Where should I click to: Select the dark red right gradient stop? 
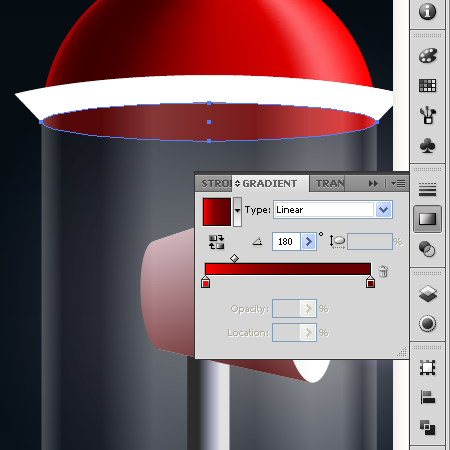point(370,282)
